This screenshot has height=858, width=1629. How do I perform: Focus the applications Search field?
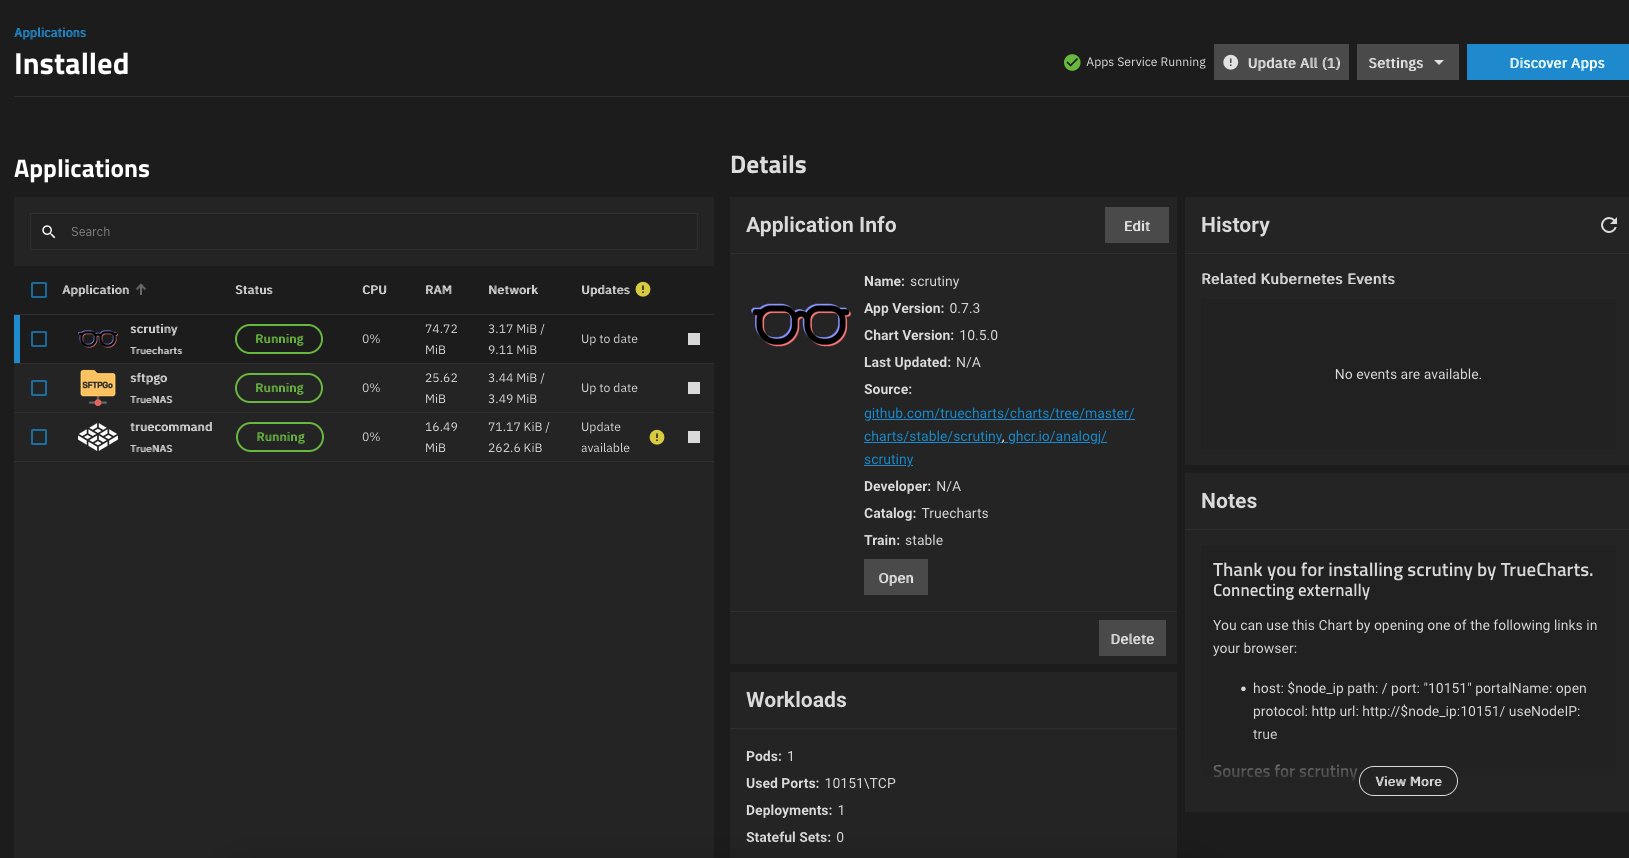364,232
